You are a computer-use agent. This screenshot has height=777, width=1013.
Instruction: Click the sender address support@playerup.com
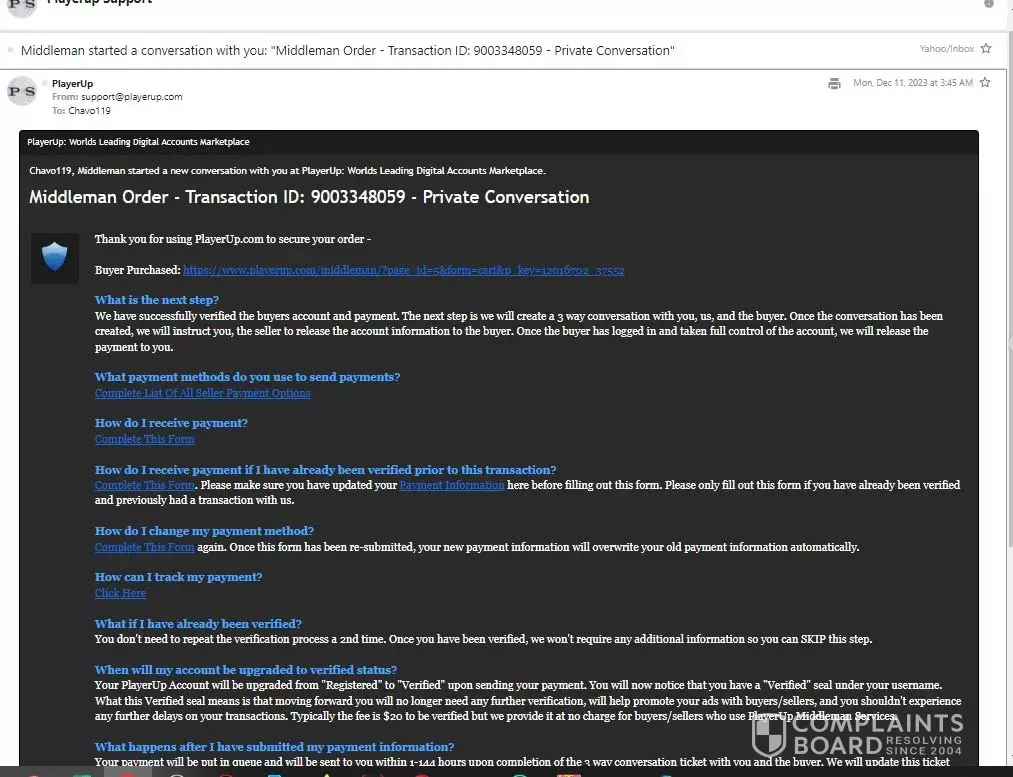click(131, 97)
